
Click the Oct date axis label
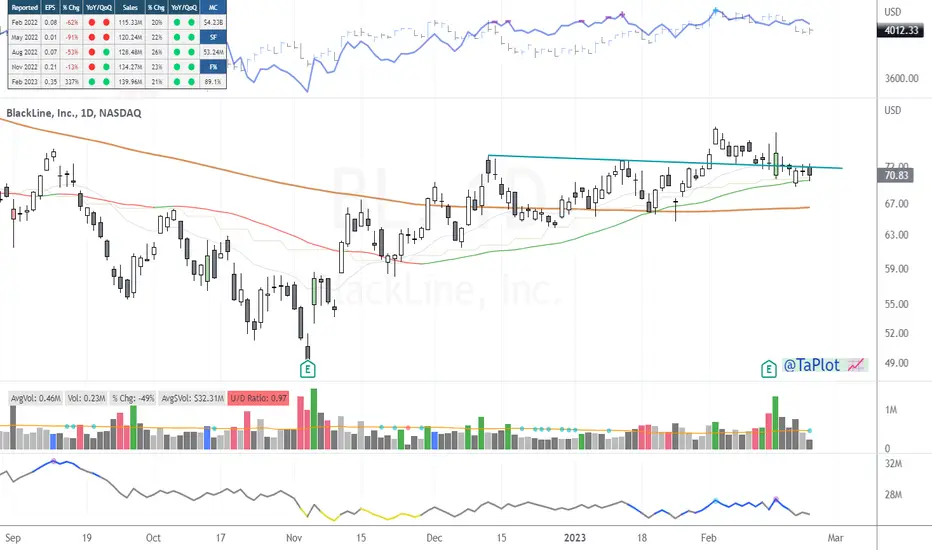coord(153,538)
